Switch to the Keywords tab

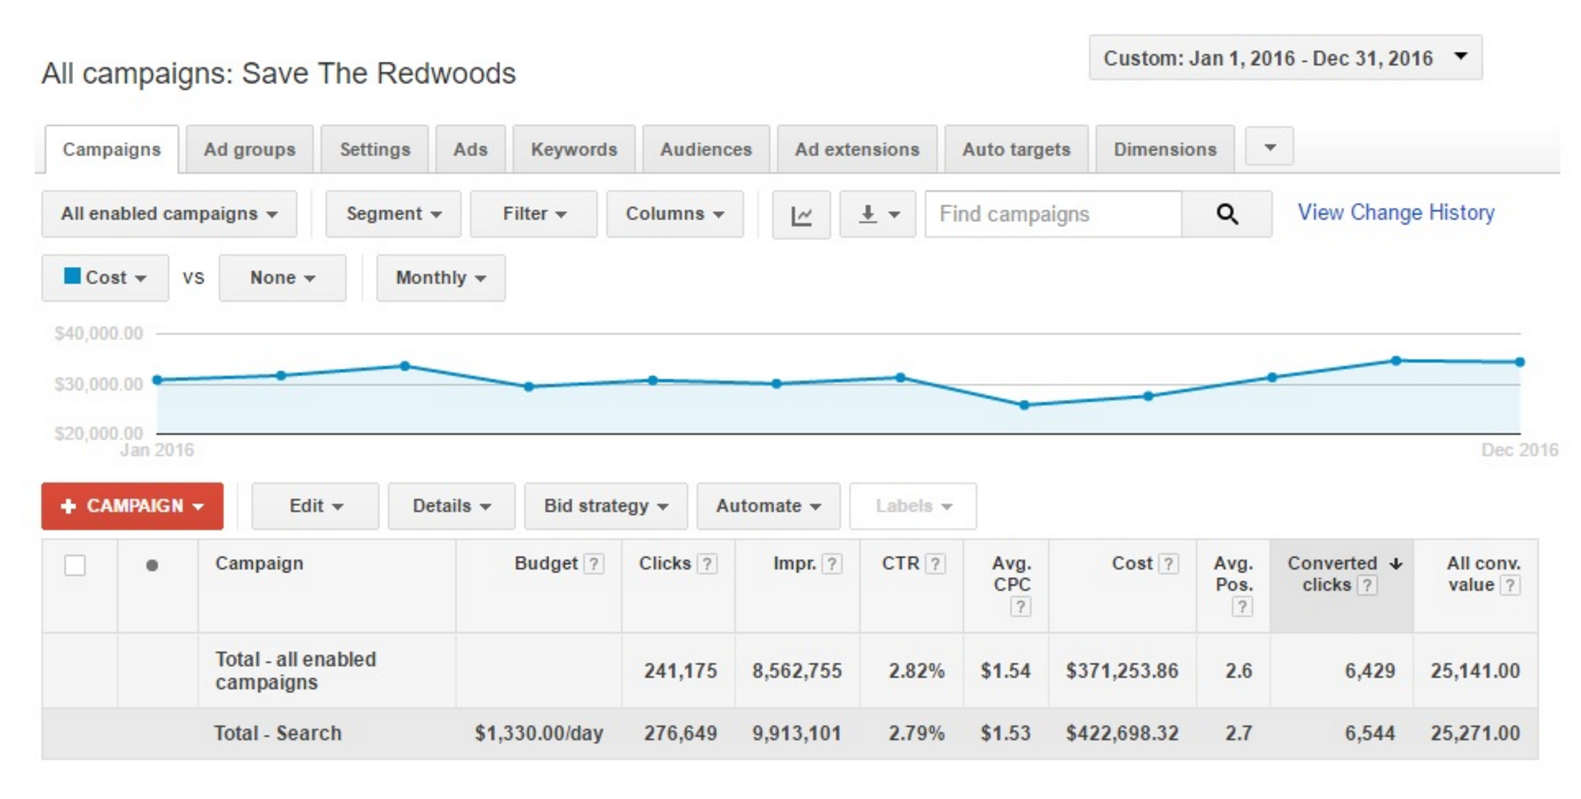click(x=574, y=150)
